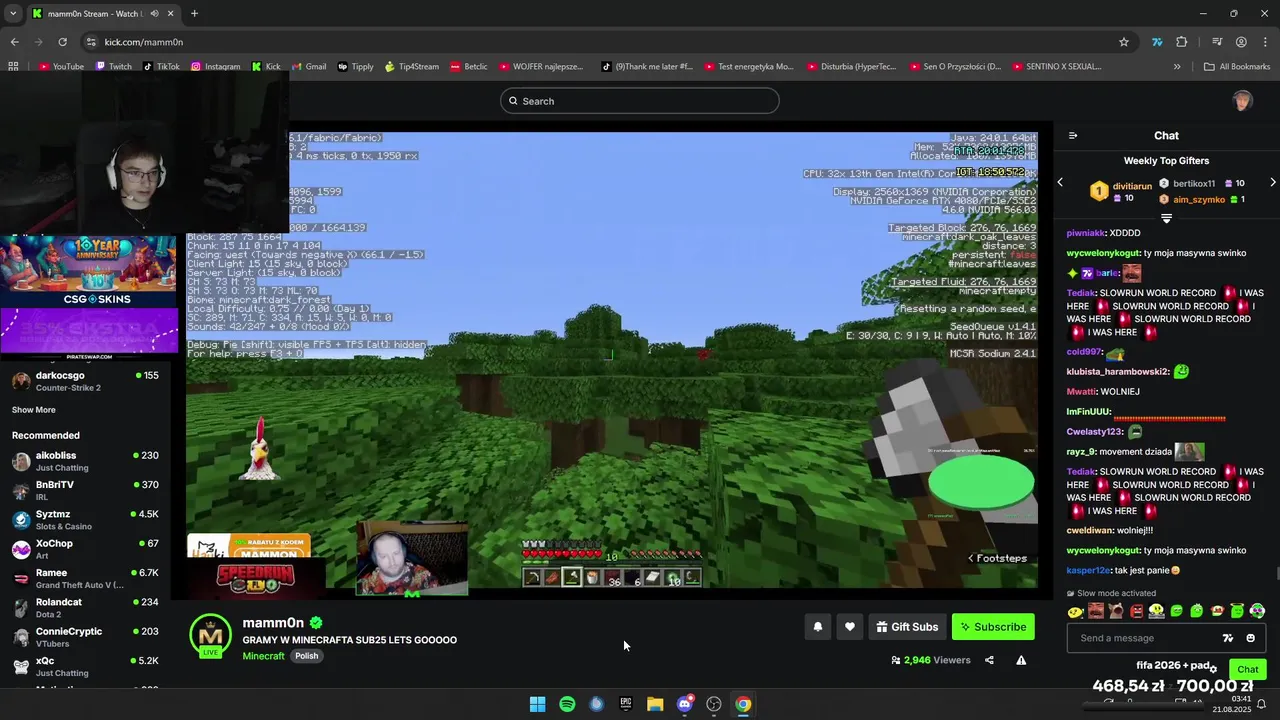Open Windows Start menu

pos(537,704)
